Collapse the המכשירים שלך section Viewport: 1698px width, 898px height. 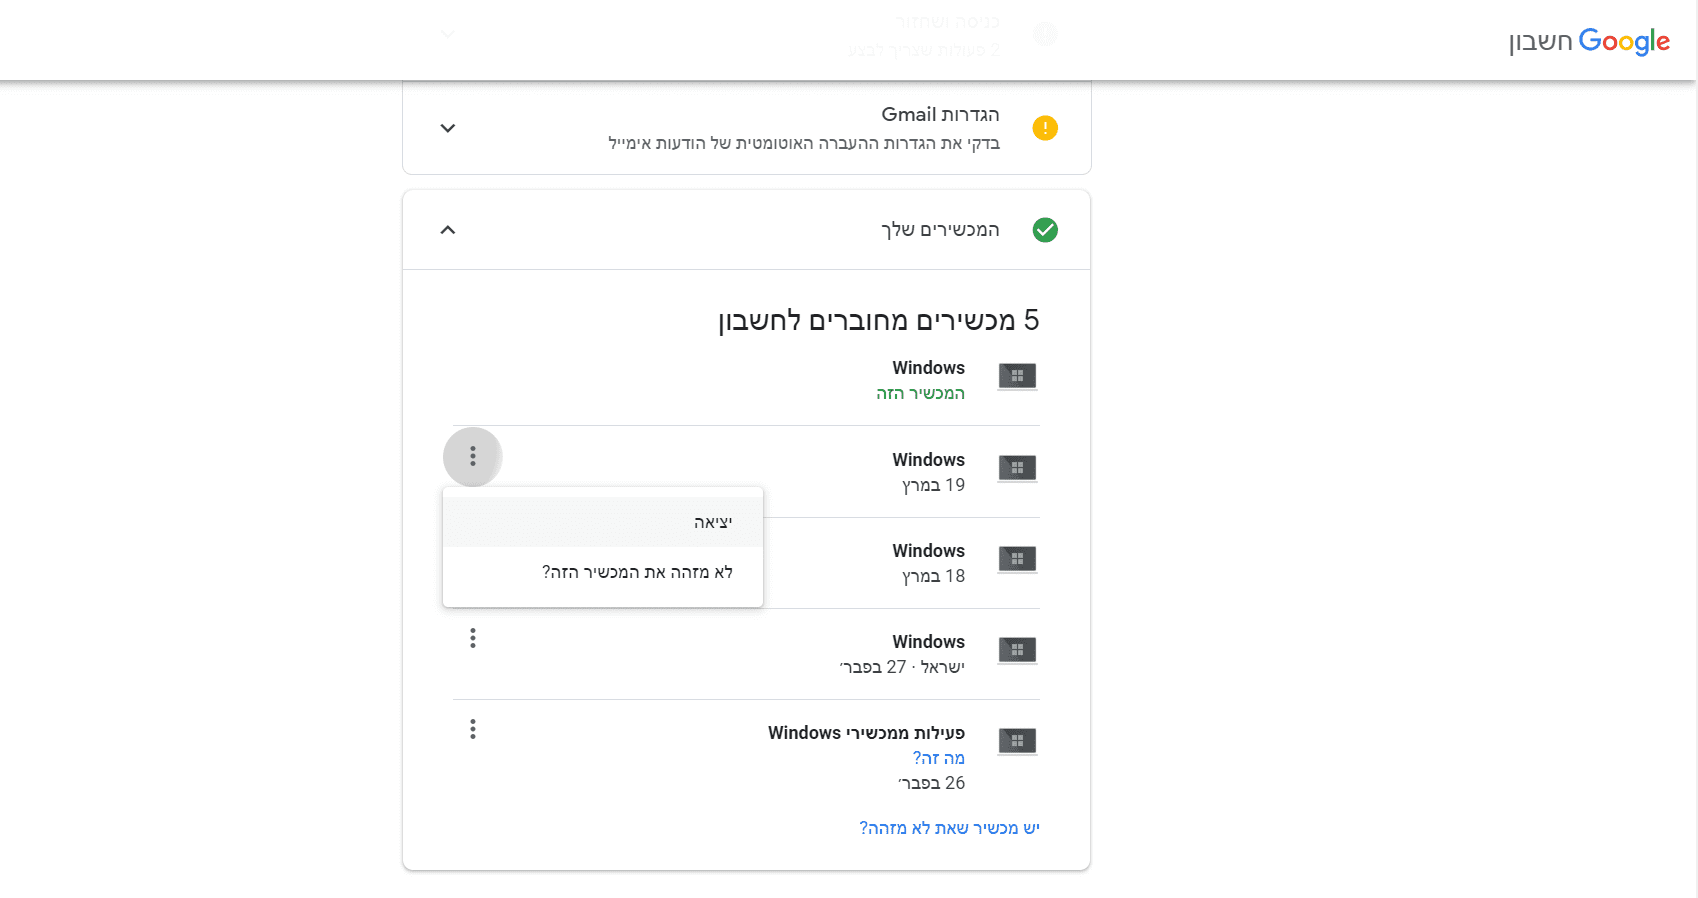coord(448,230)
